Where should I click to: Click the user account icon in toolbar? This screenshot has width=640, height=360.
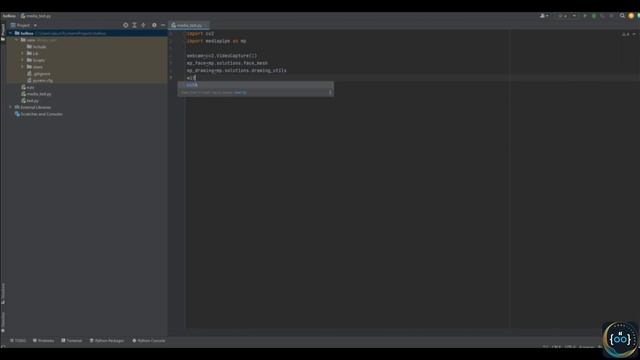[x=544, y=16]
